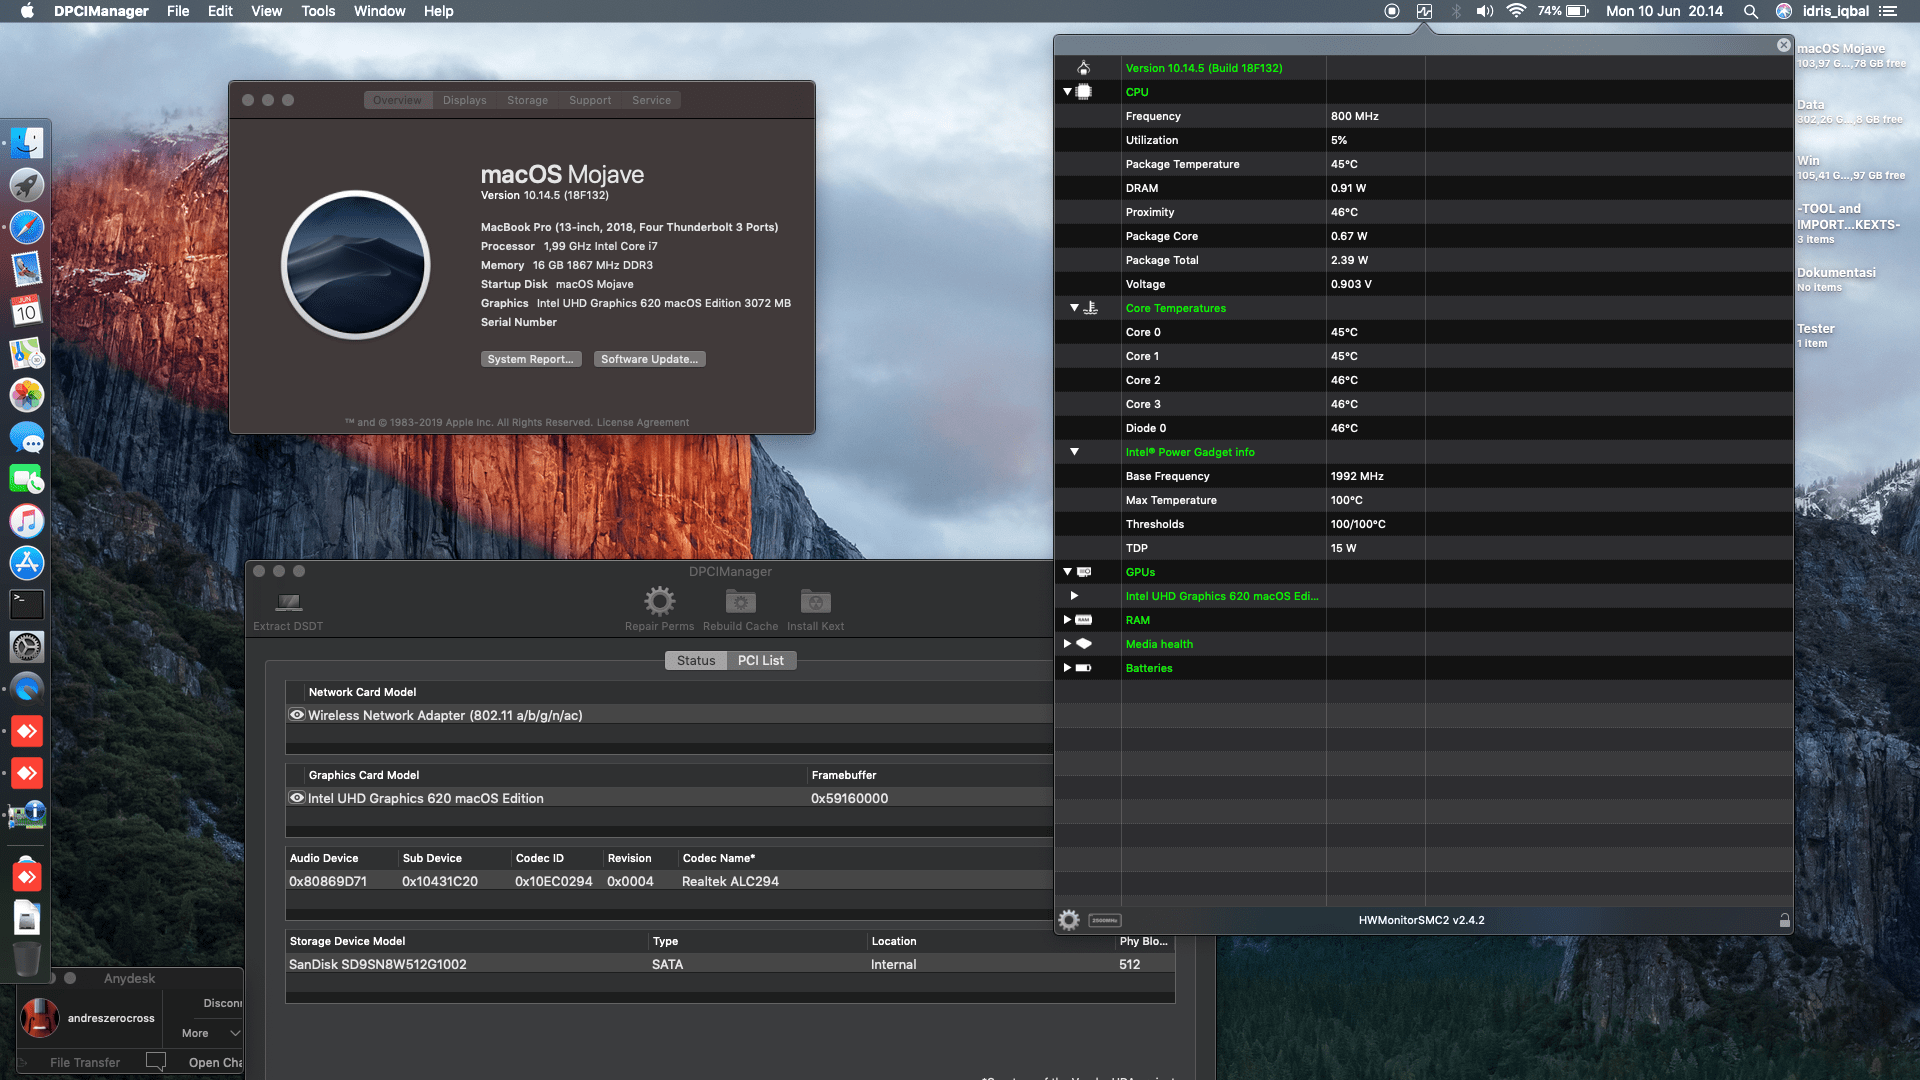Screen dimensions: 1920x1080
Task: Click the lock icon in HWMonitorSMC2 bottom bar
Action: click(x=1784, y=919)
